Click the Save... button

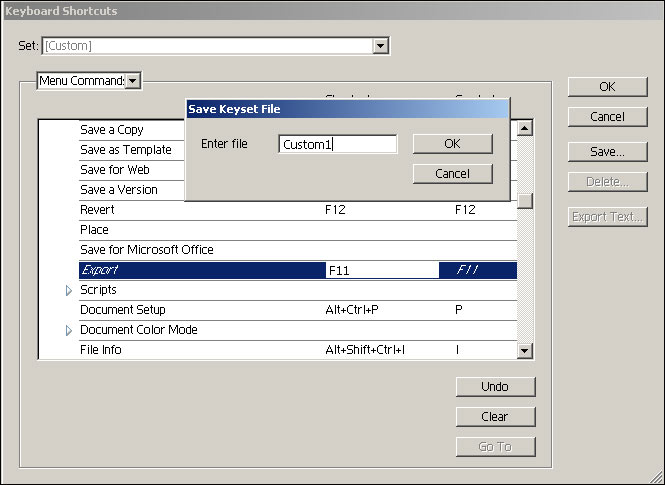606,152
